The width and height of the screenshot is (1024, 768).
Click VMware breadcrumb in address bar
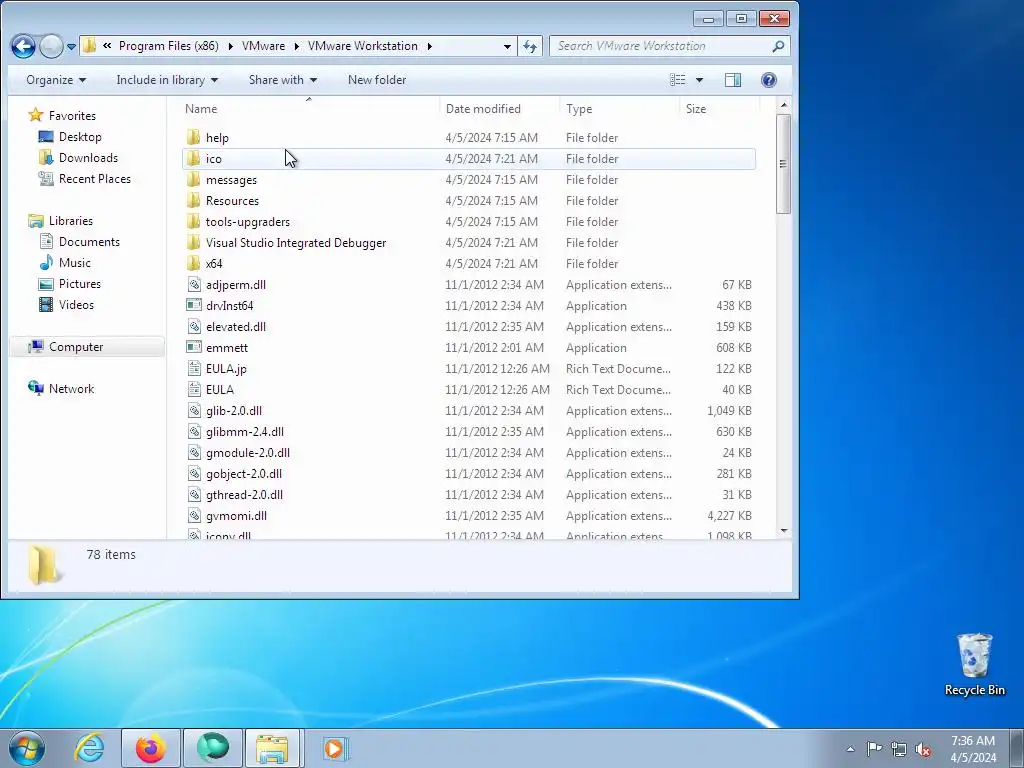(x=263, y=46)
